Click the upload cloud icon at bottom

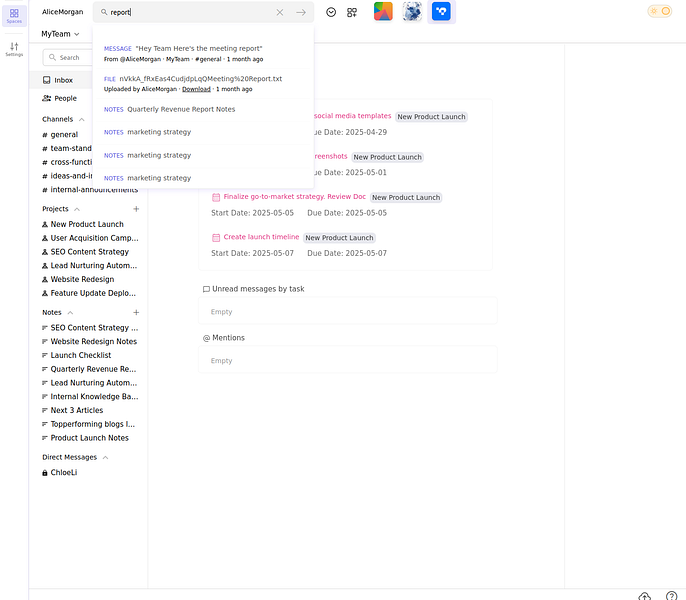click(644, 596)
